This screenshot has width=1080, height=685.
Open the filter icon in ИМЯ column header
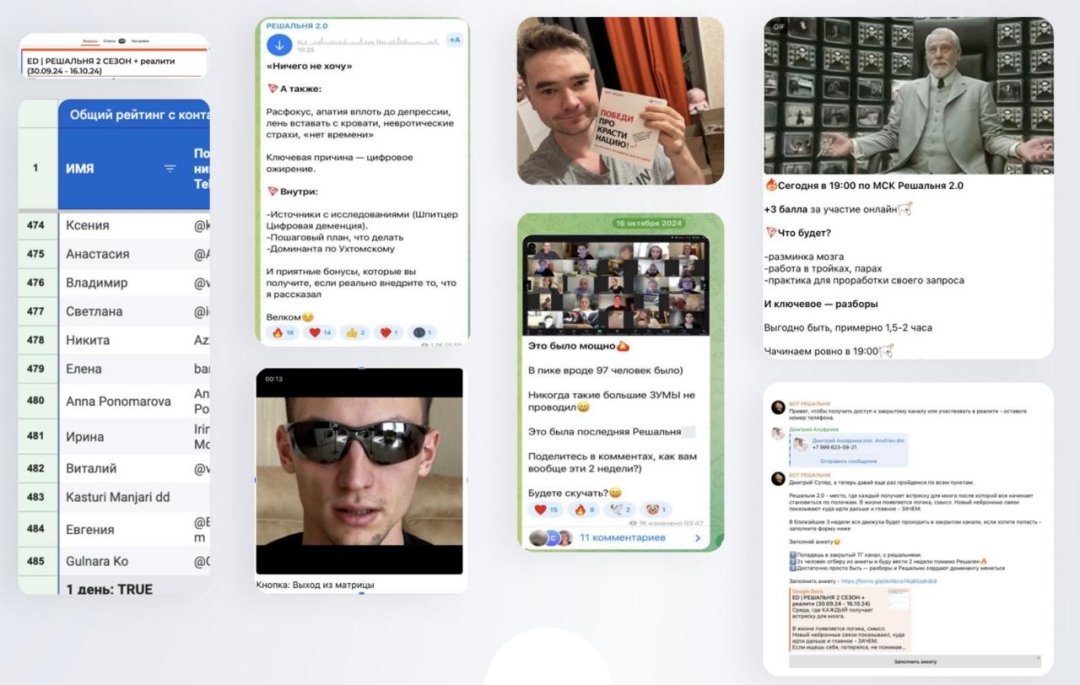tap(169, 169)
